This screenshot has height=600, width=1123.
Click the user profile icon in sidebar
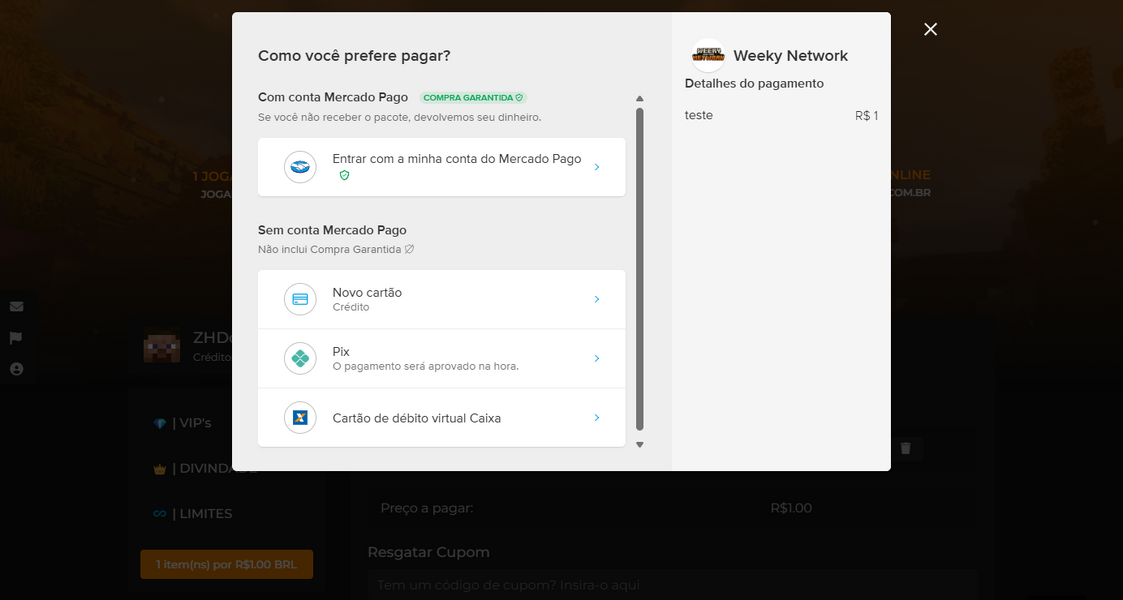click(16, 369)
